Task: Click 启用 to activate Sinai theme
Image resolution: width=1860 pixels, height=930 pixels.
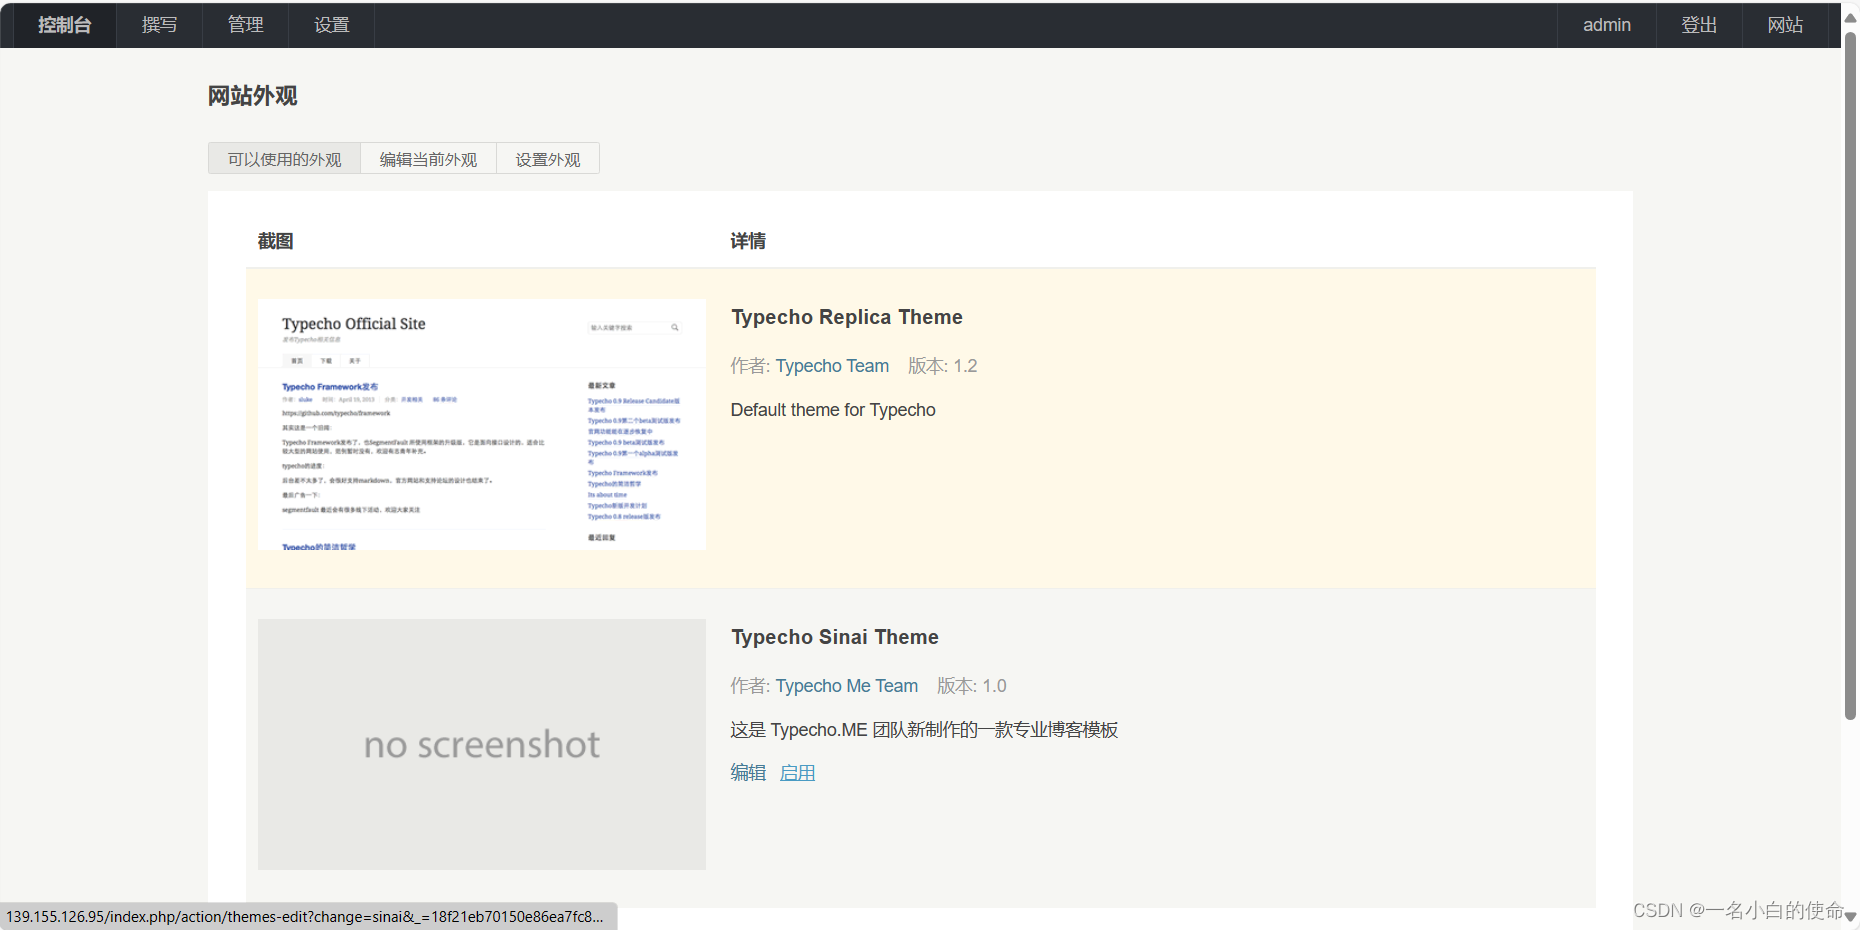Action: pyautogui.click(x=797, y=772)
